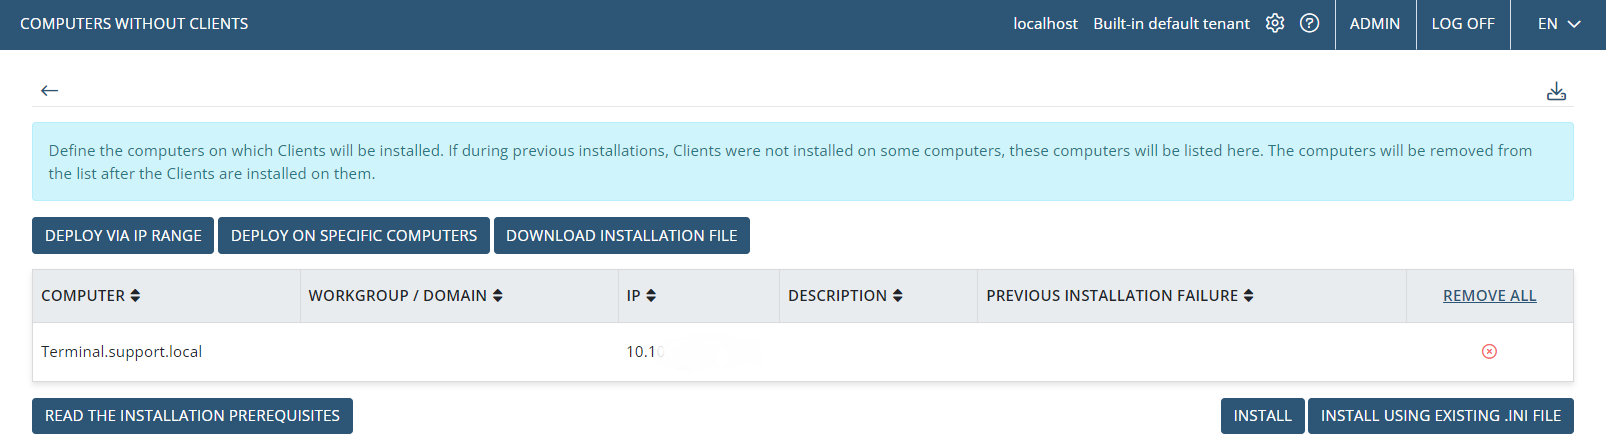Open the ADMIN menu item
This screenshot has width=1606, height=448.
[x=1374, y=24]
